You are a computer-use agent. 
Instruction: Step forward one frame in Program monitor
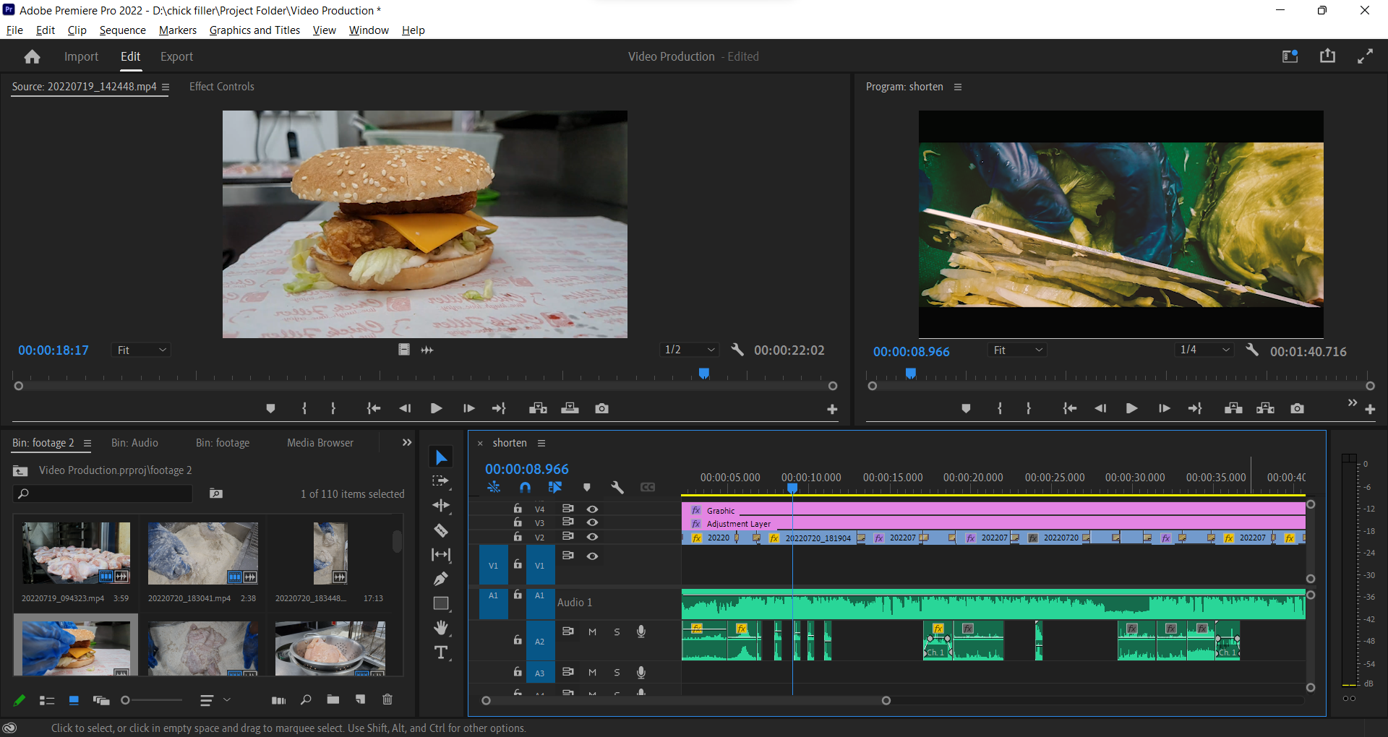(x=1164, y=408)
